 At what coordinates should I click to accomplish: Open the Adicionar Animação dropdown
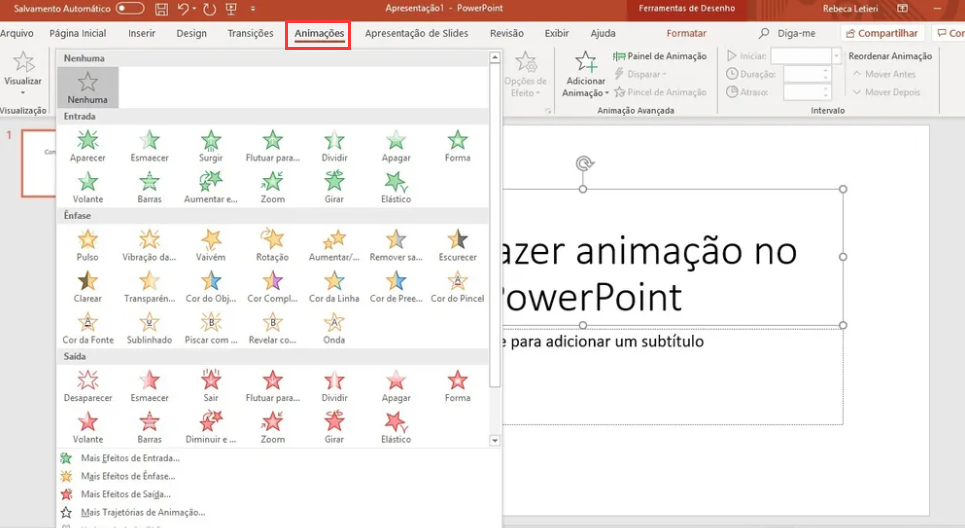585,75
